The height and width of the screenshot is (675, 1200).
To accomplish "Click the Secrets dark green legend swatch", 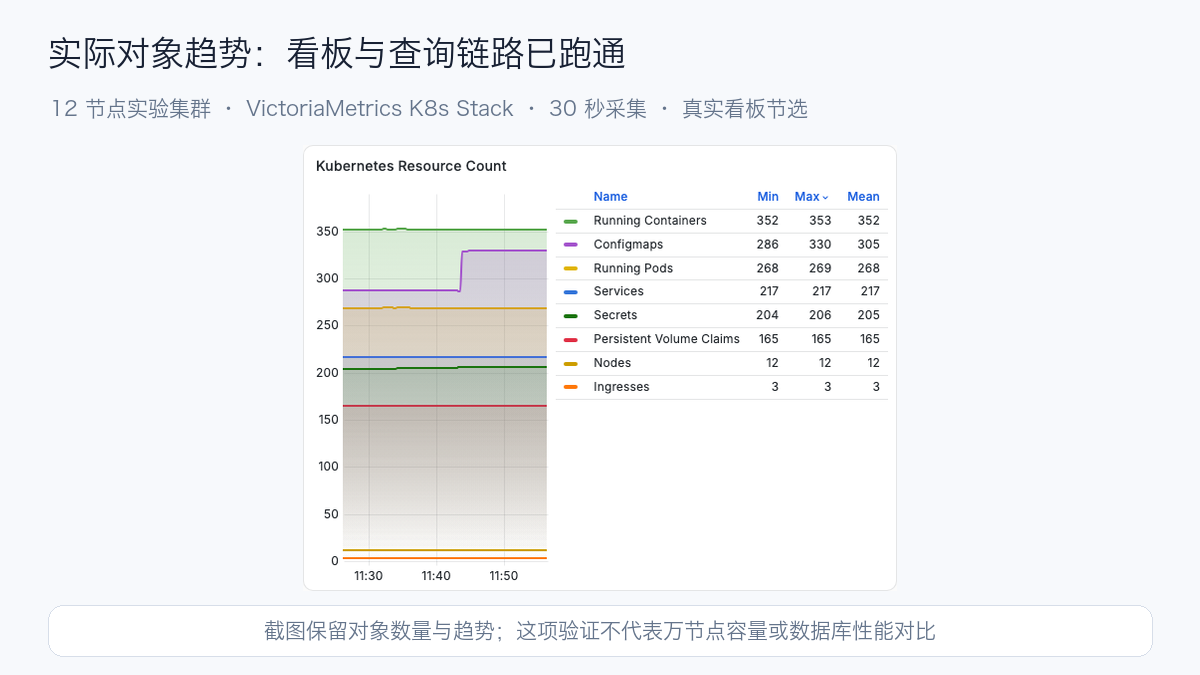I will click(x=571, y=316).
